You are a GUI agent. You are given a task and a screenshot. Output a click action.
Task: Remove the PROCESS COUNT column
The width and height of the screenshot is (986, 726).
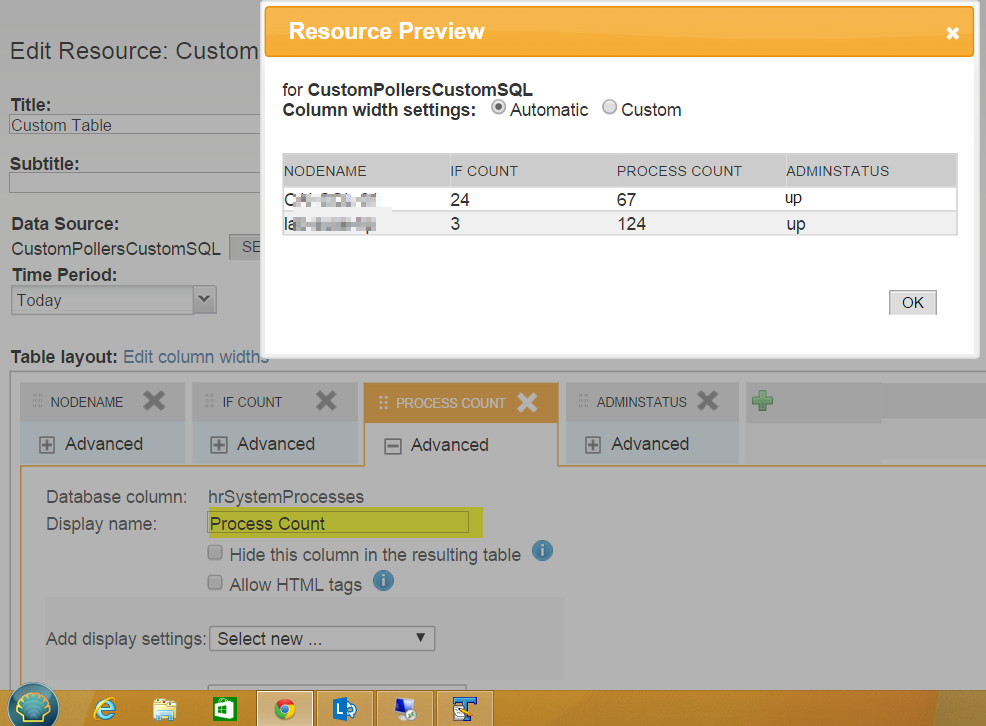pos(528,401)
